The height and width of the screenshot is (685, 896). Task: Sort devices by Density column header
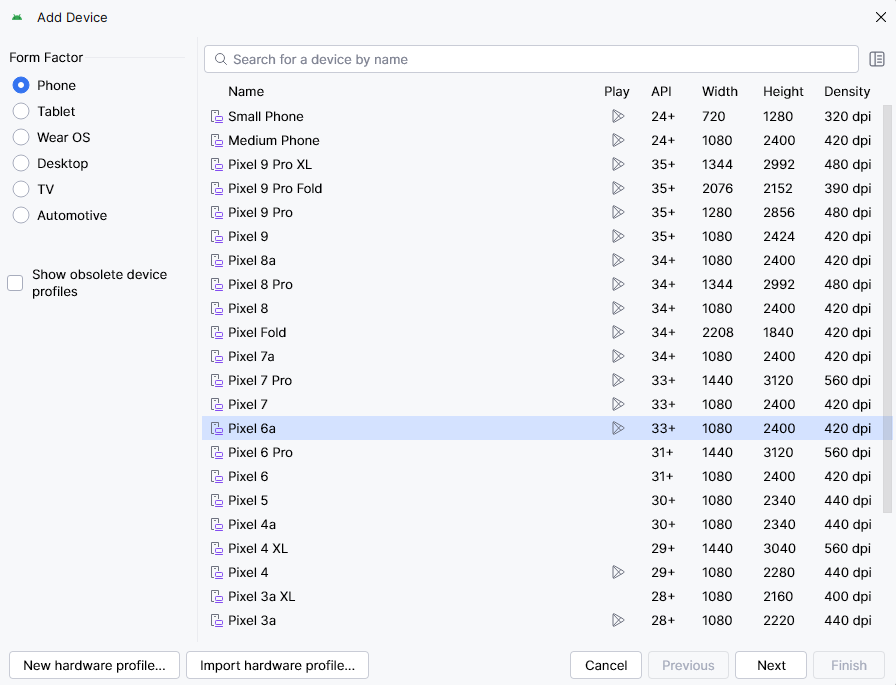click(x=847, y=91)
